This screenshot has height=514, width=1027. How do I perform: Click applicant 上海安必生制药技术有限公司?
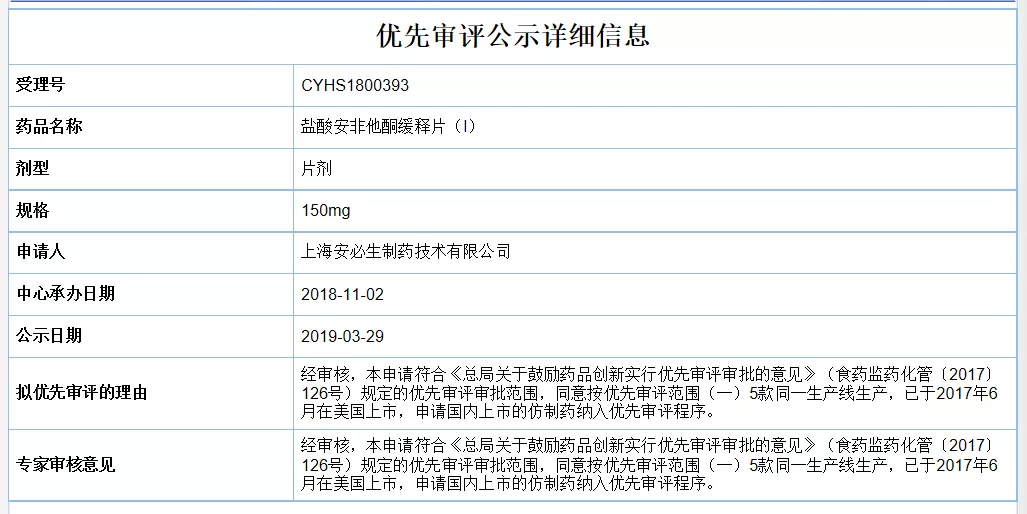pos(406,252)
